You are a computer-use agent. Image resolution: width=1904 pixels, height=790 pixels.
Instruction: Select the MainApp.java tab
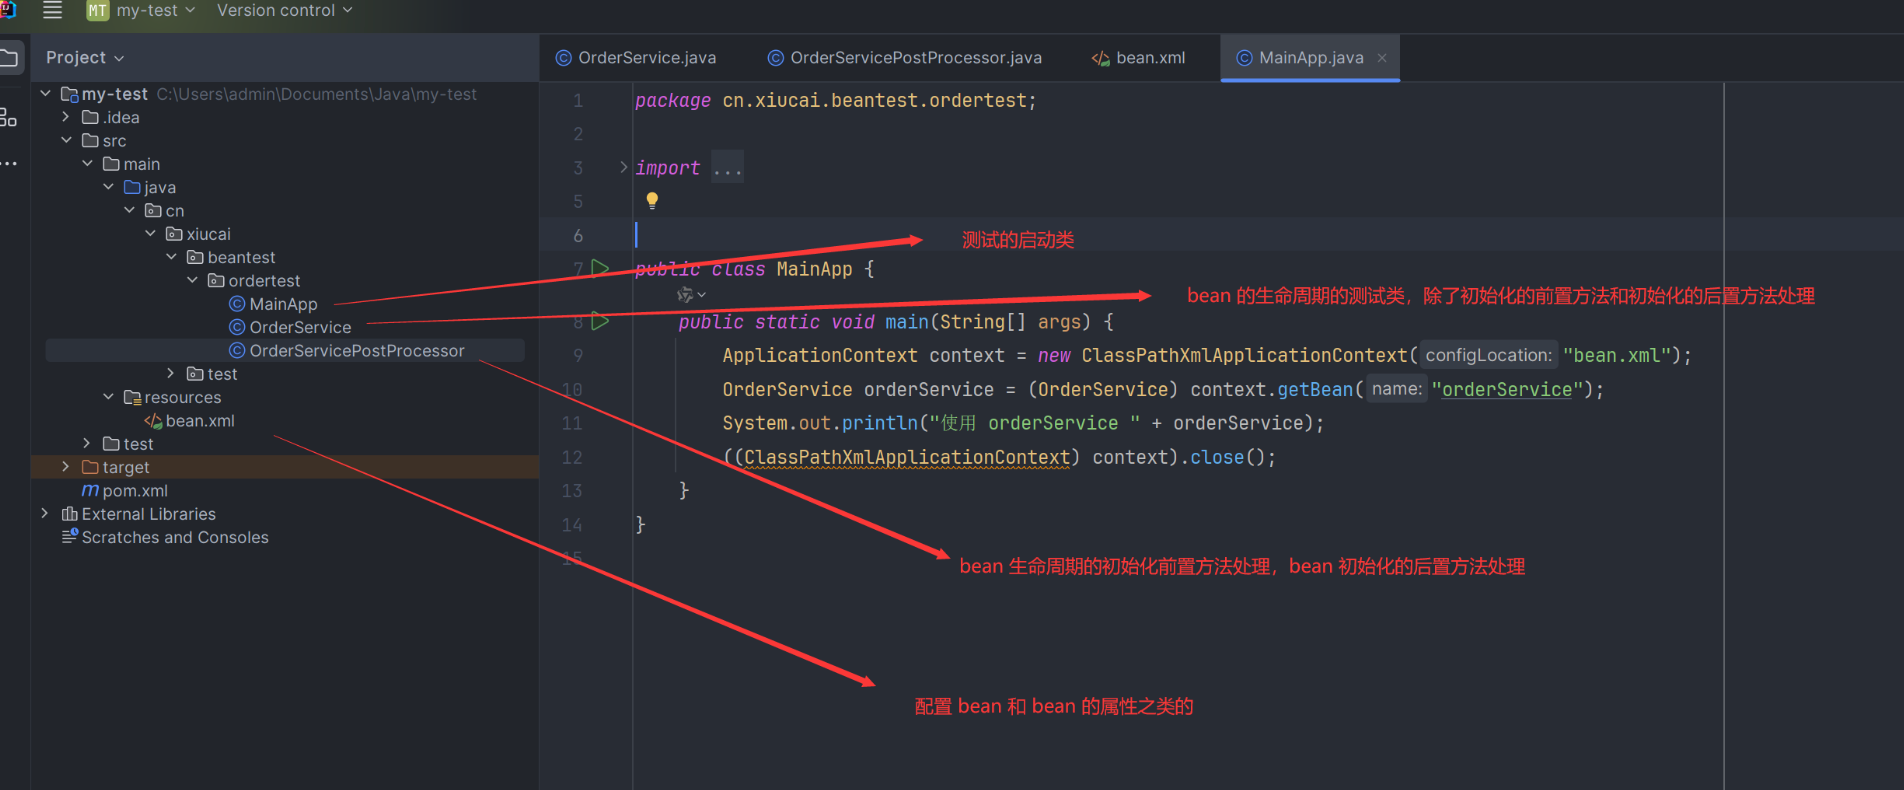click(x=1311, y=58)
